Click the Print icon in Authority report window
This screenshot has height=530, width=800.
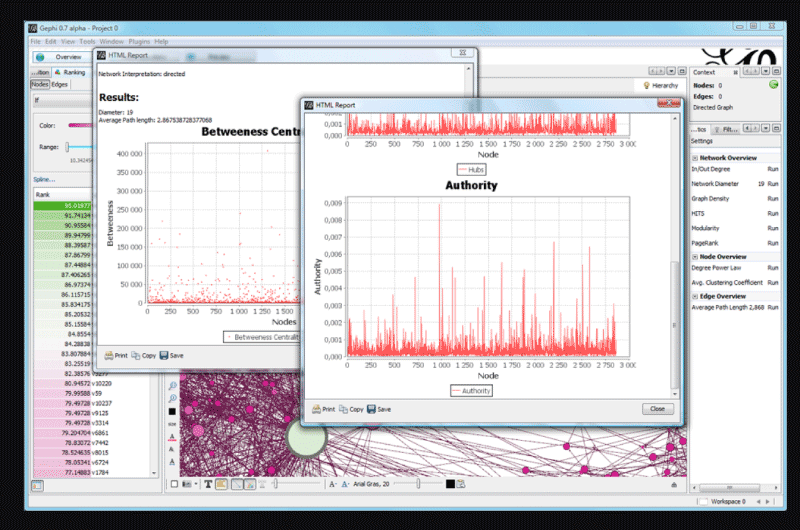click(316, 409)
